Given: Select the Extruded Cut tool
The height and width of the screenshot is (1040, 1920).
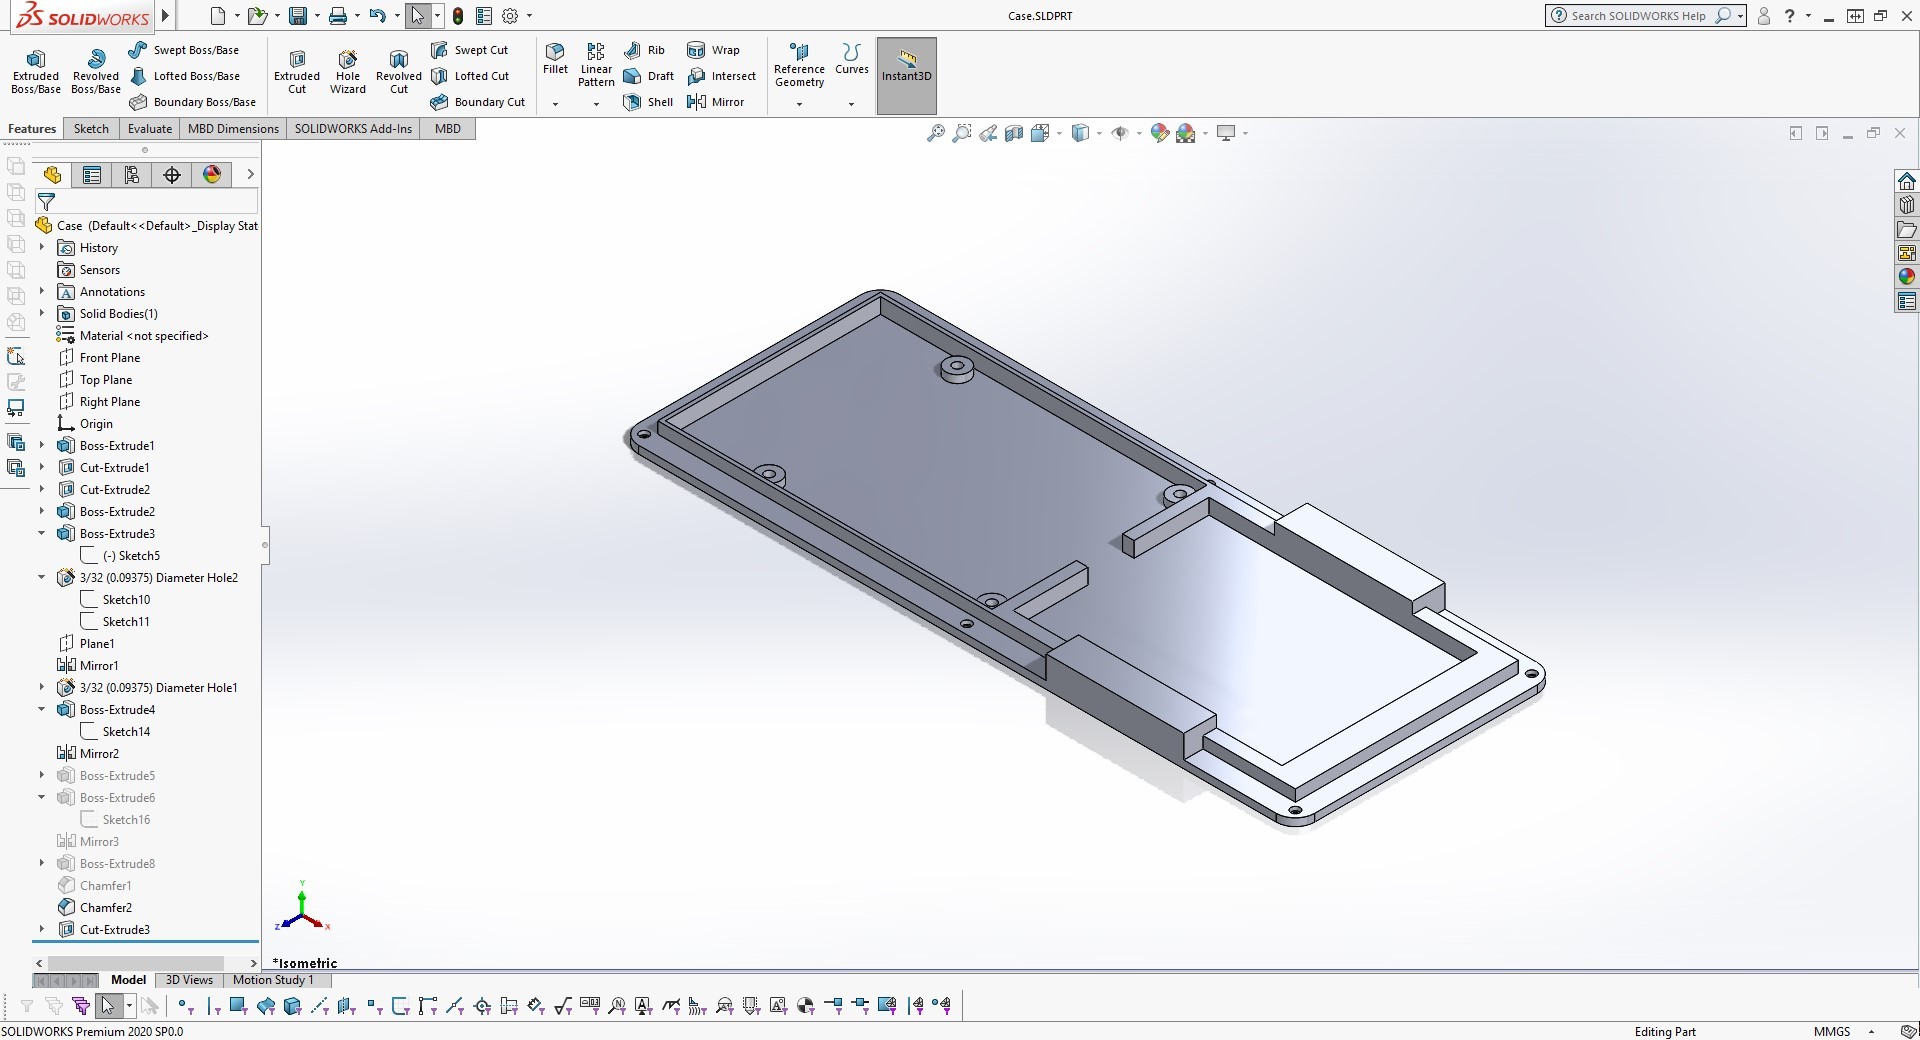Looking at the screenshot, I should (x=297, y=72).
